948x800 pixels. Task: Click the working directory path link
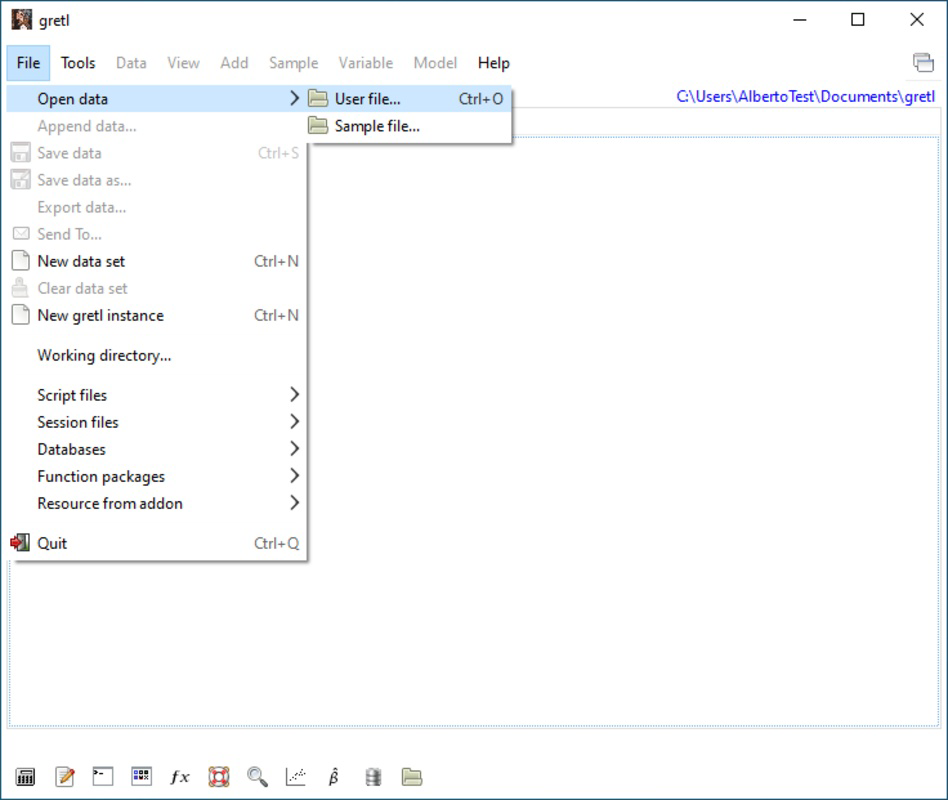[x=805, y=97]
